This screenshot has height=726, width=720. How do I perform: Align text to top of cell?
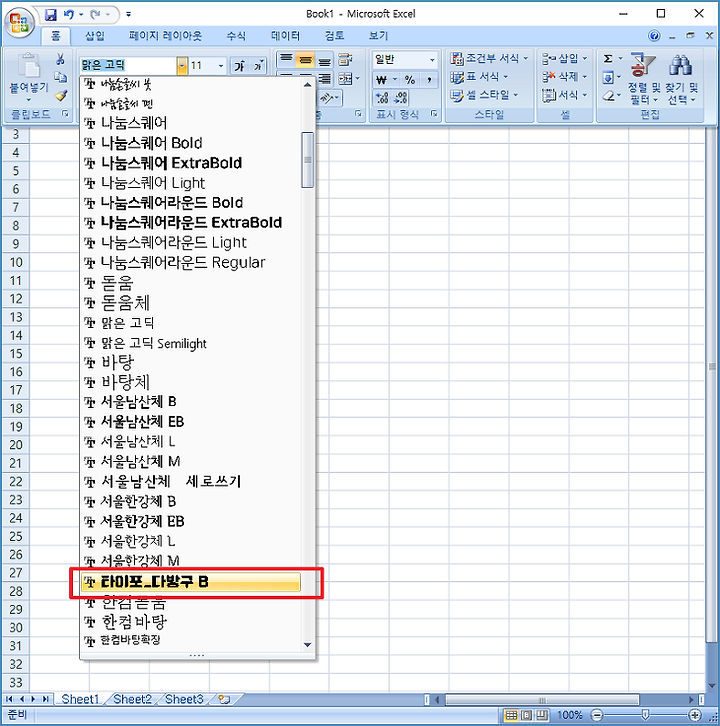click(287, 59)
